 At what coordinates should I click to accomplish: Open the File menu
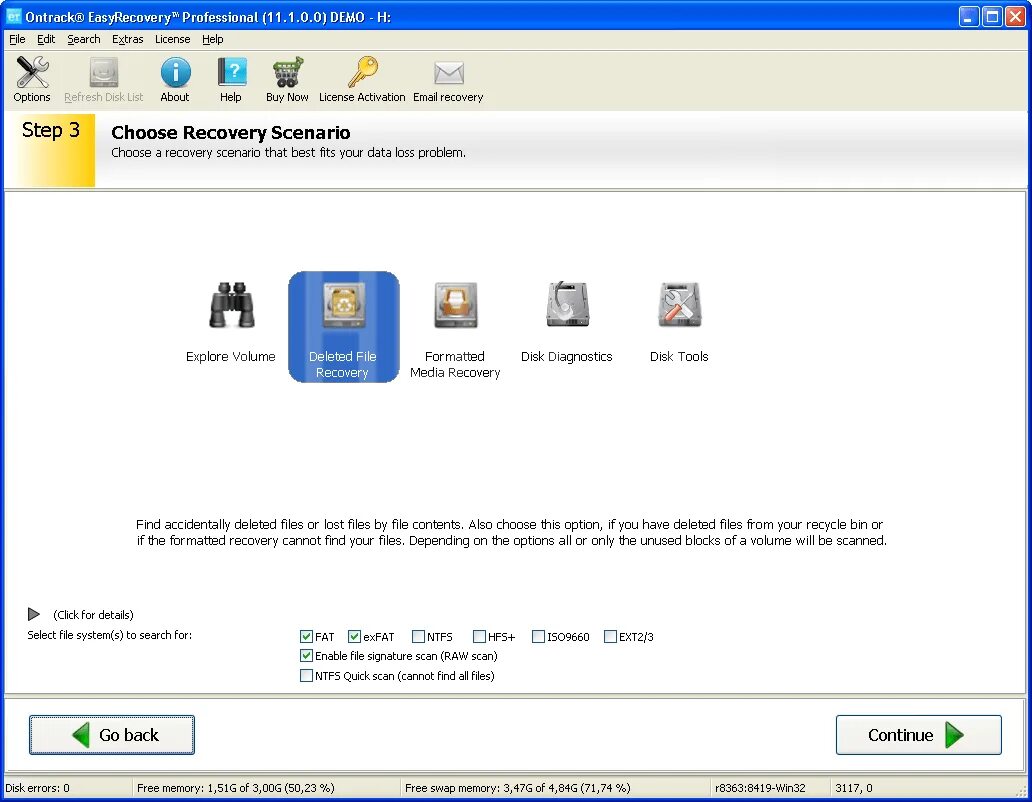[x=17, y=39]
